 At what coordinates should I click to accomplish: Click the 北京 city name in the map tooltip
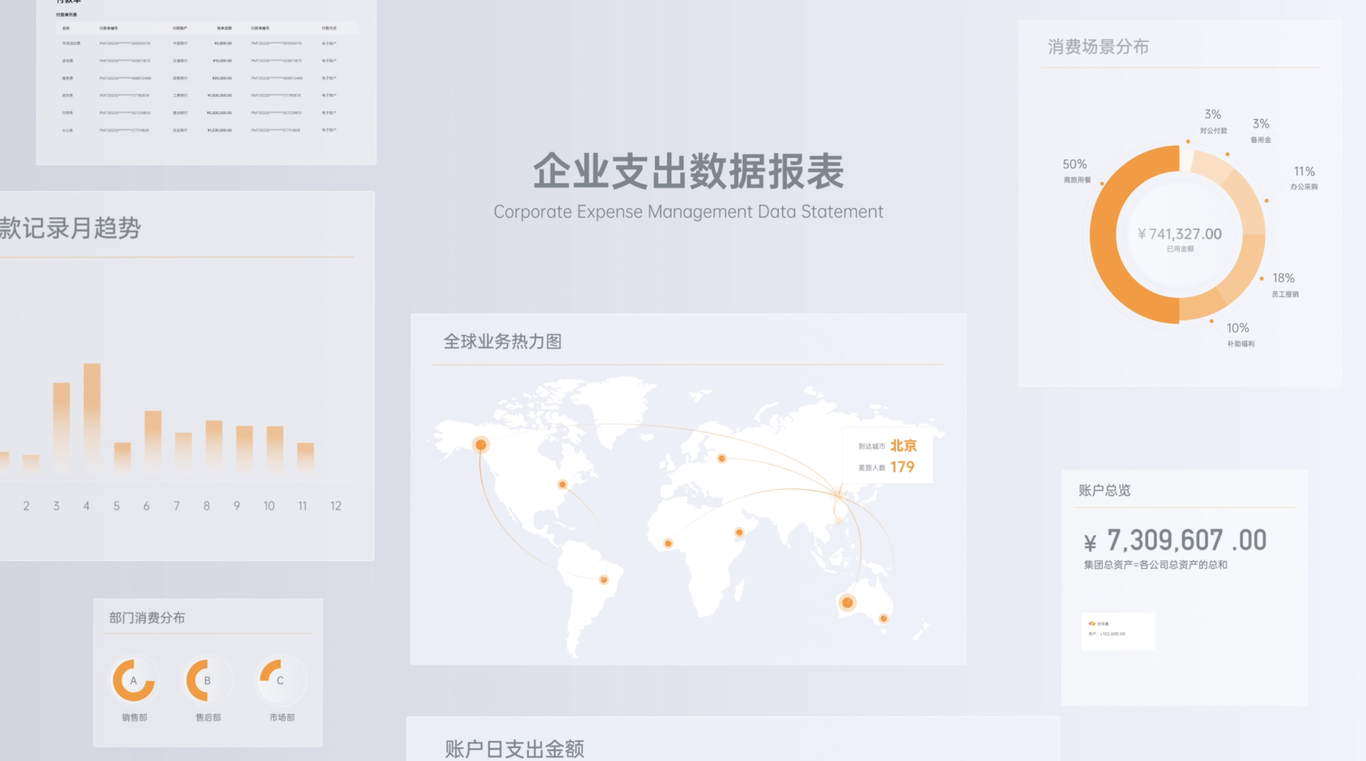(903, 446)
